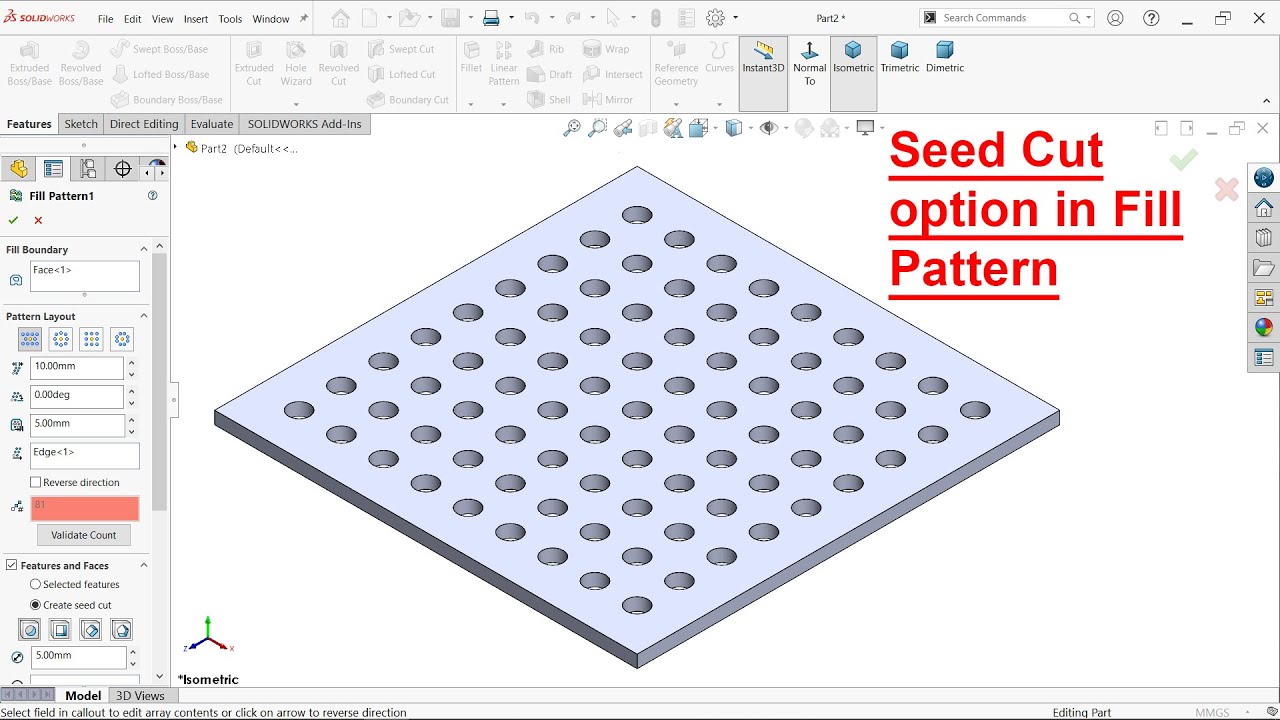
Task: Open the Display Style icon
Action: point(735,128)
